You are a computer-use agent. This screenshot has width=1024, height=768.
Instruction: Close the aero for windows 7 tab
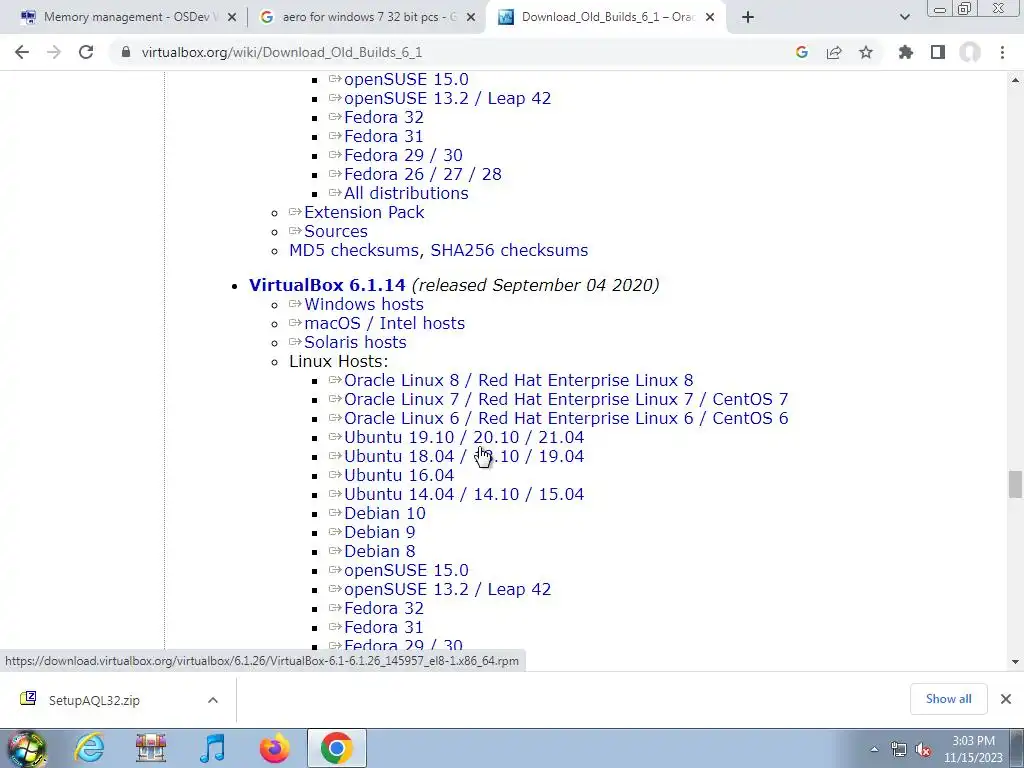tap(471, 18)
